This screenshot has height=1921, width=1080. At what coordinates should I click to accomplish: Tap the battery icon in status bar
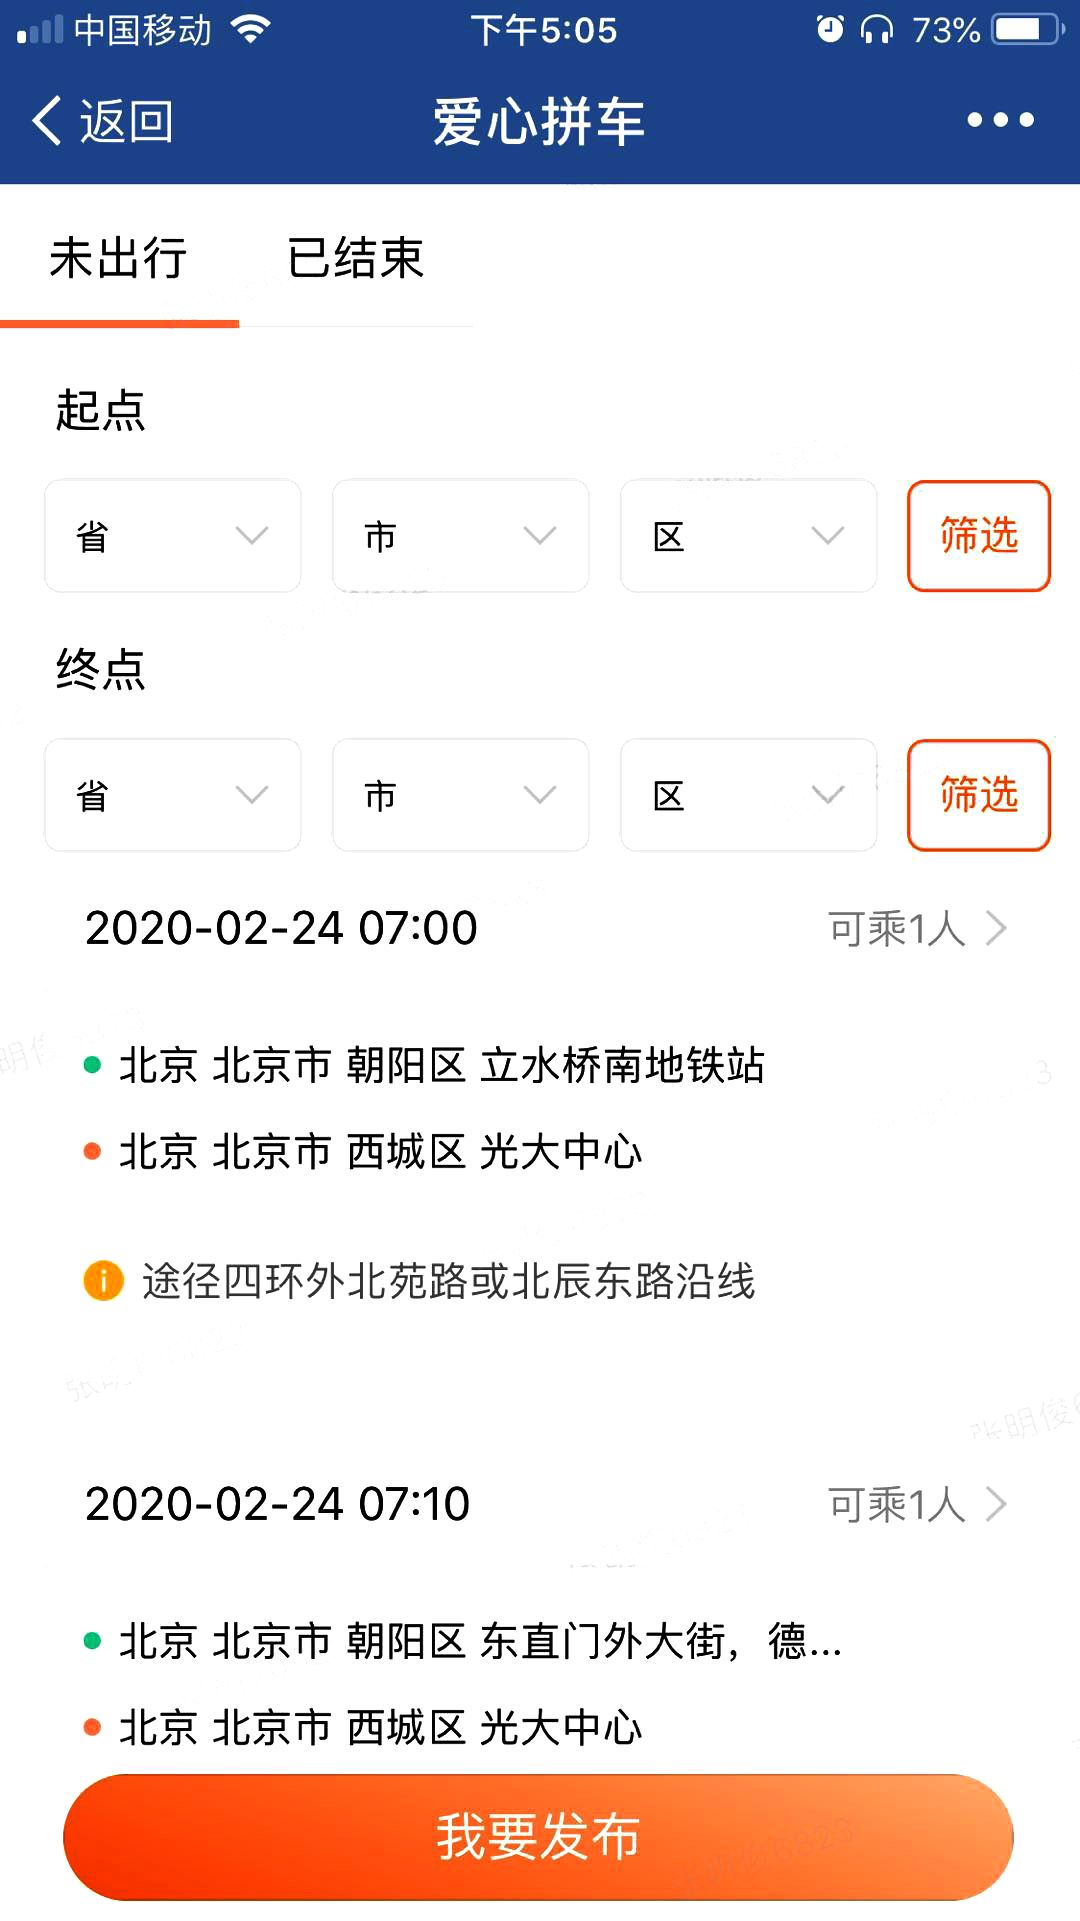[x=1025, y=30]
